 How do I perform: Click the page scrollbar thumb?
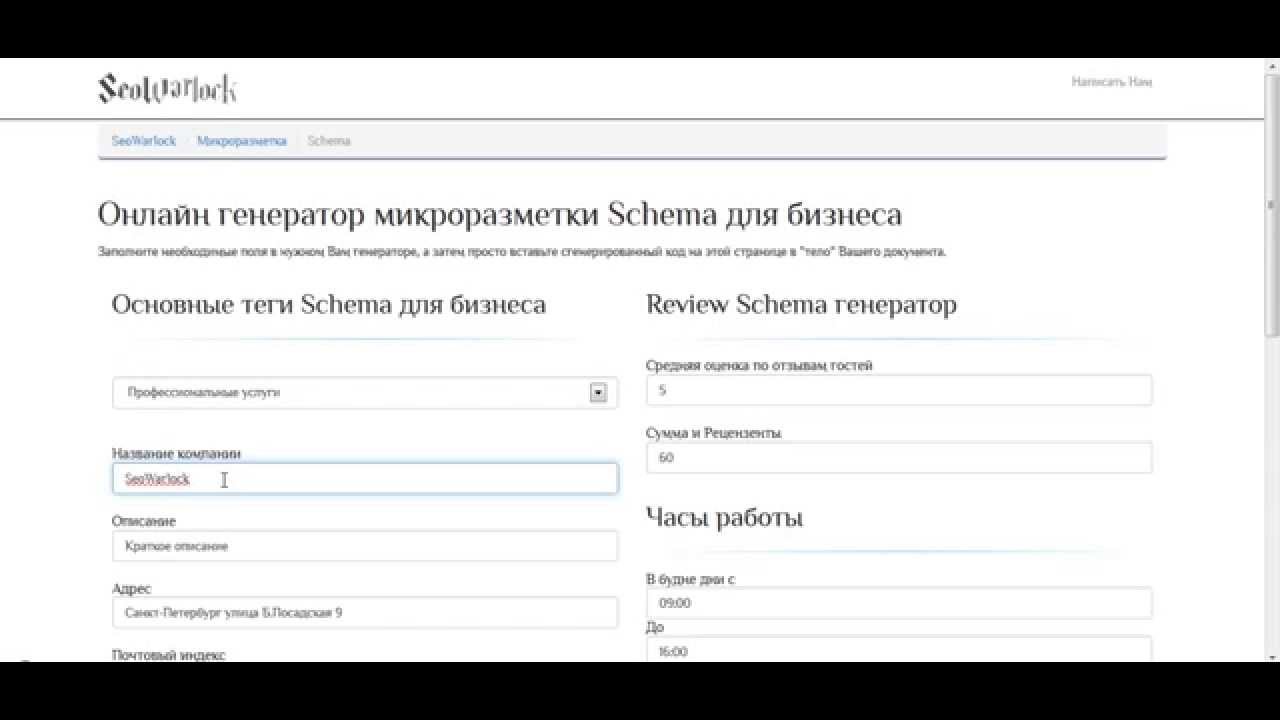[x=1272, y=205]
